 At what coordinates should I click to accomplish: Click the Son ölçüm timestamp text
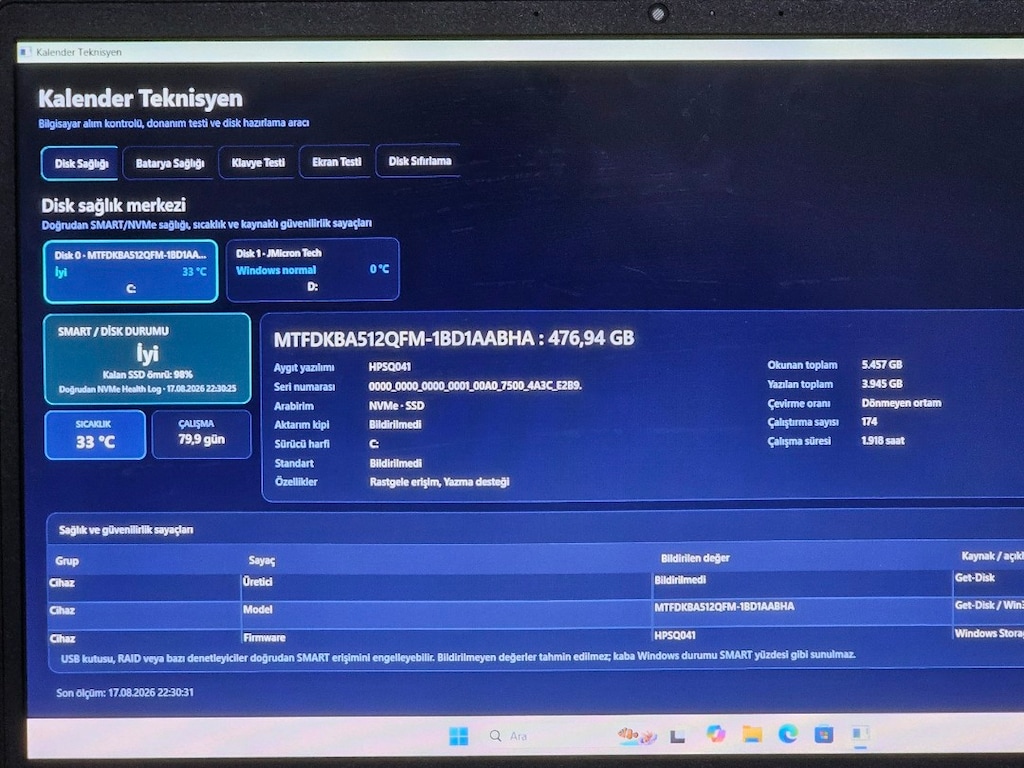tap(125, 692)
